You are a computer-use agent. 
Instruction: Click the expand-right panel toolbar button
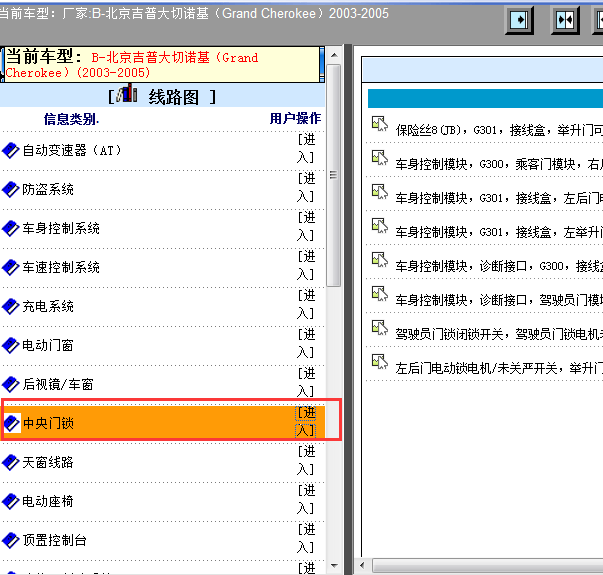[519, 20]
